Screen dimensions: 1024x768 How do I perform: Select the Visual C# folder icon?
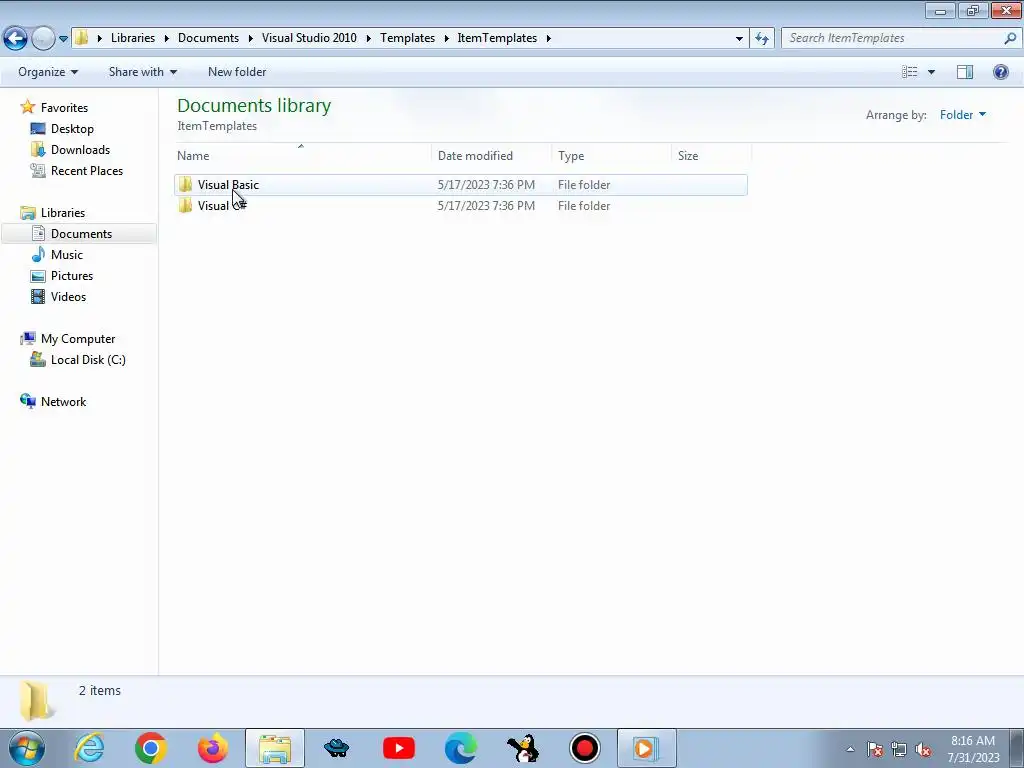[x=185, y=206]
